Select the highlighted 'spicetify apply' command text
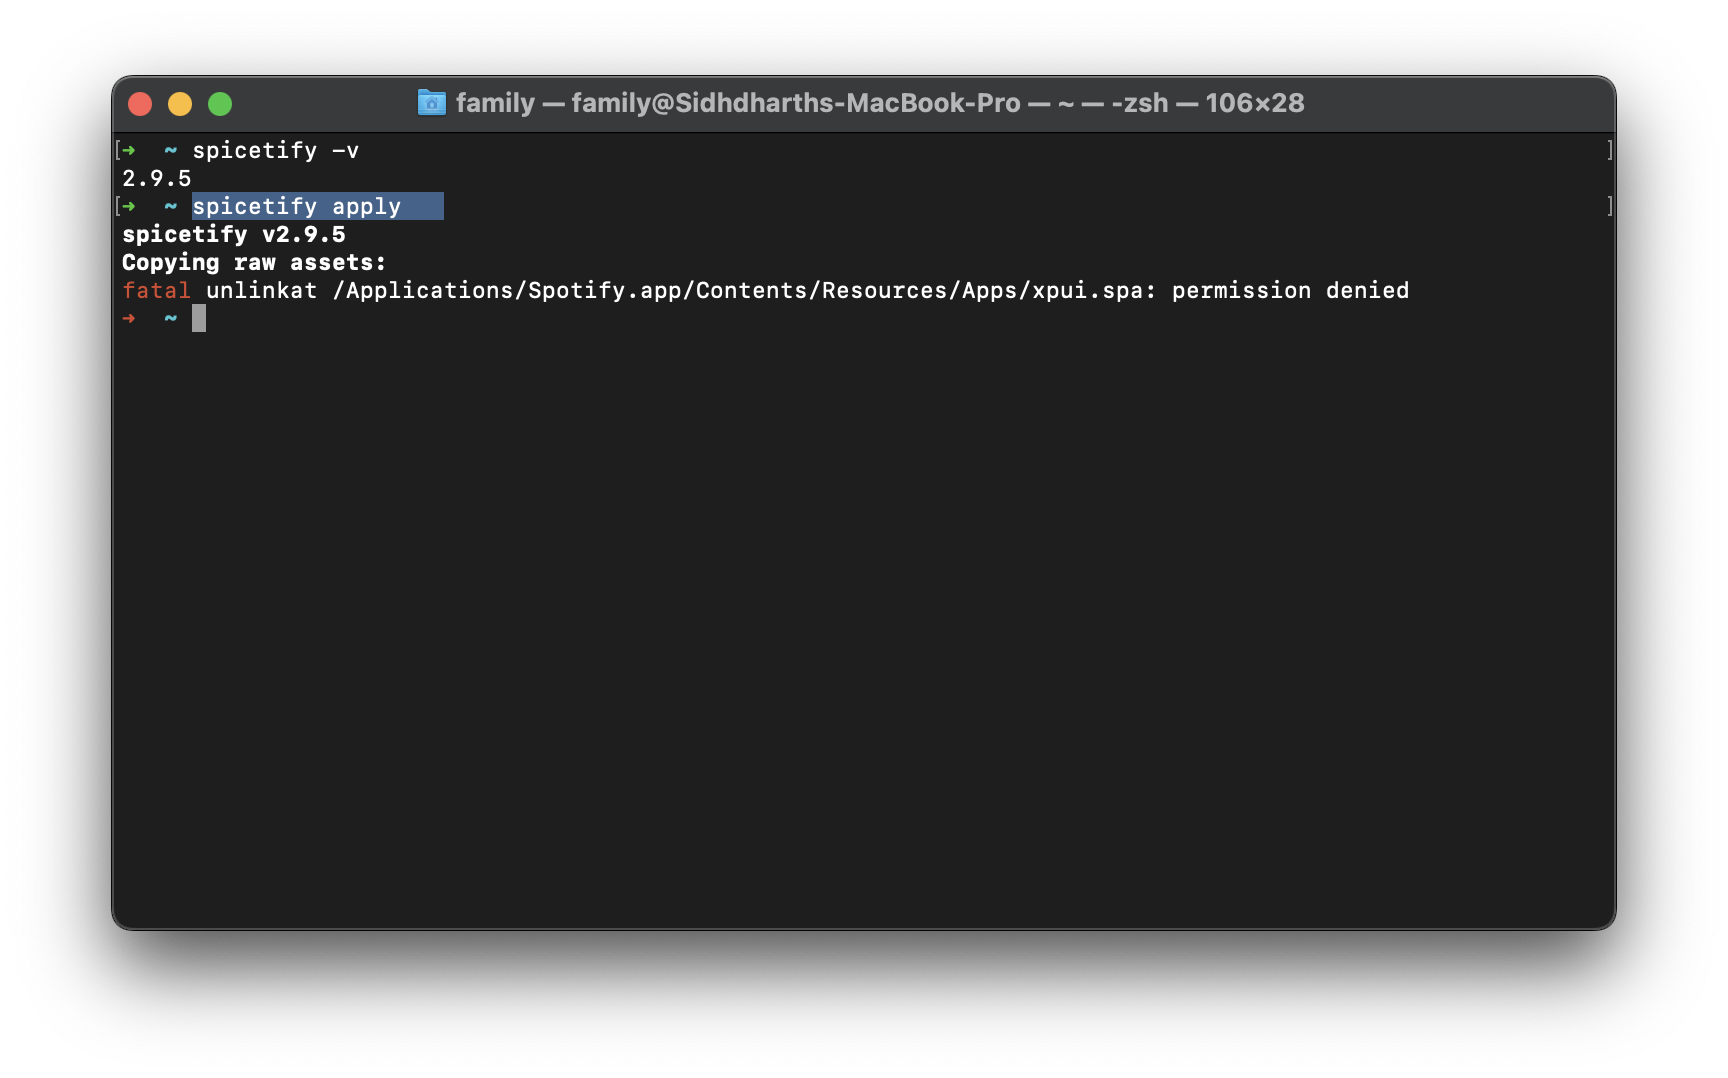Viewport: 1728px width, 1078px height. (297, 206)
